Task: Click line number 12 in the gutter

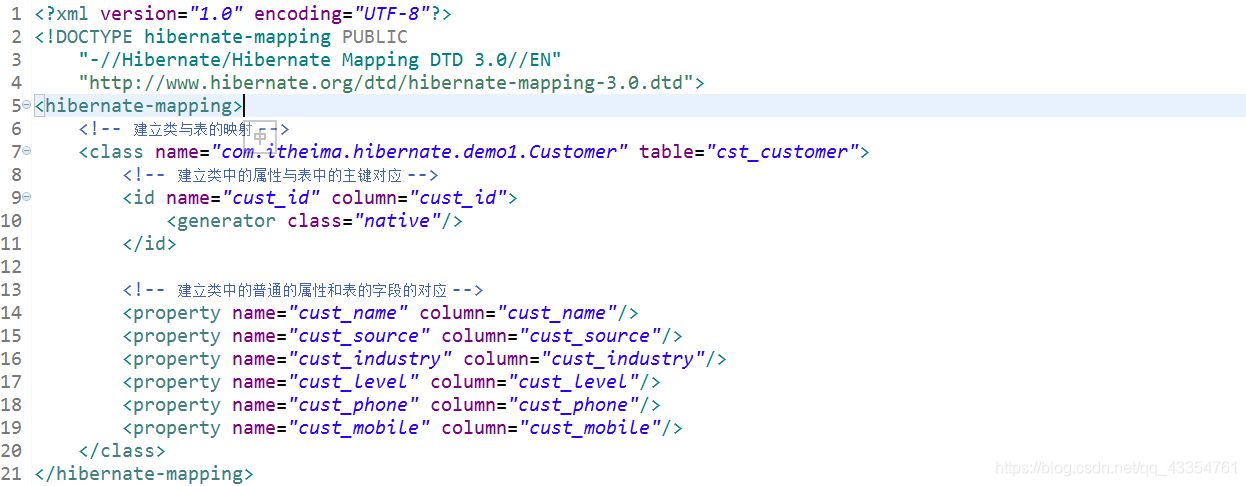Action: coord(11,267)
